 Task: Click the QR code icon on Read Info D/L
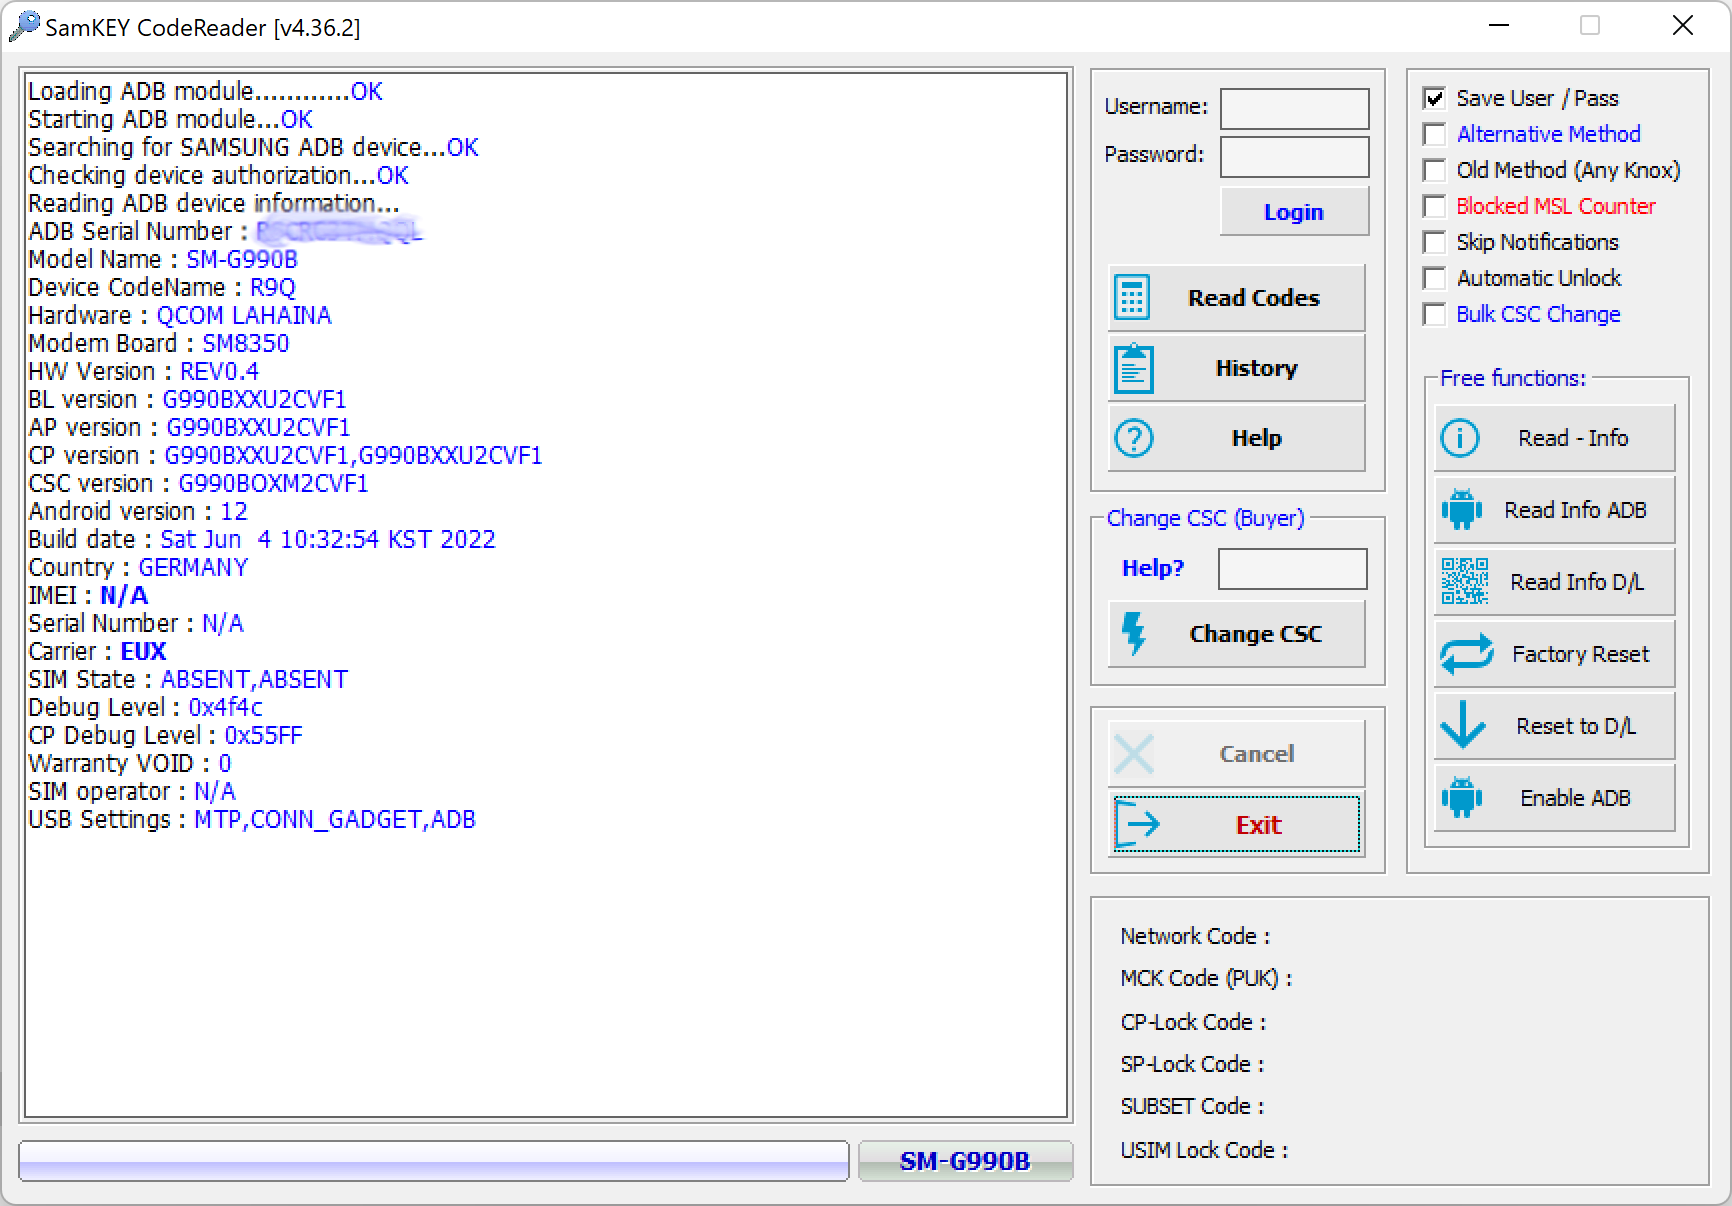click(x=1464, y=581)
